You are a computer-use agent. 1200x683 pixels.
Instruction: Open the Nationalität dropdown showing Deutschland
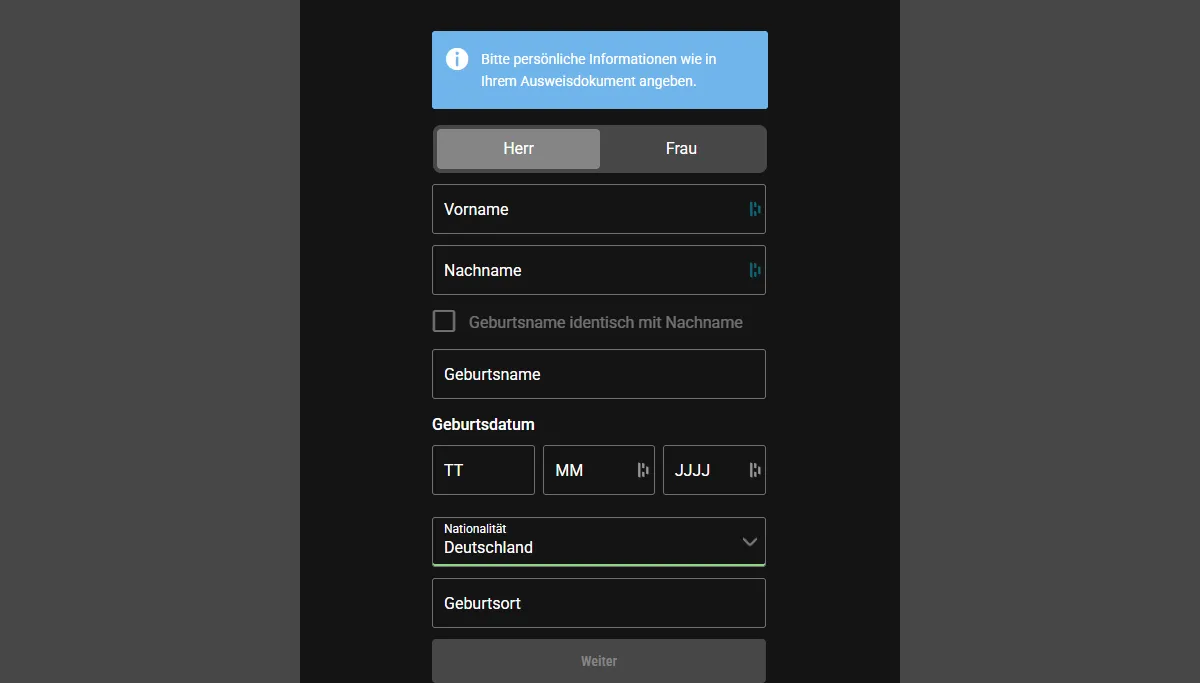(x=599, y=541)
